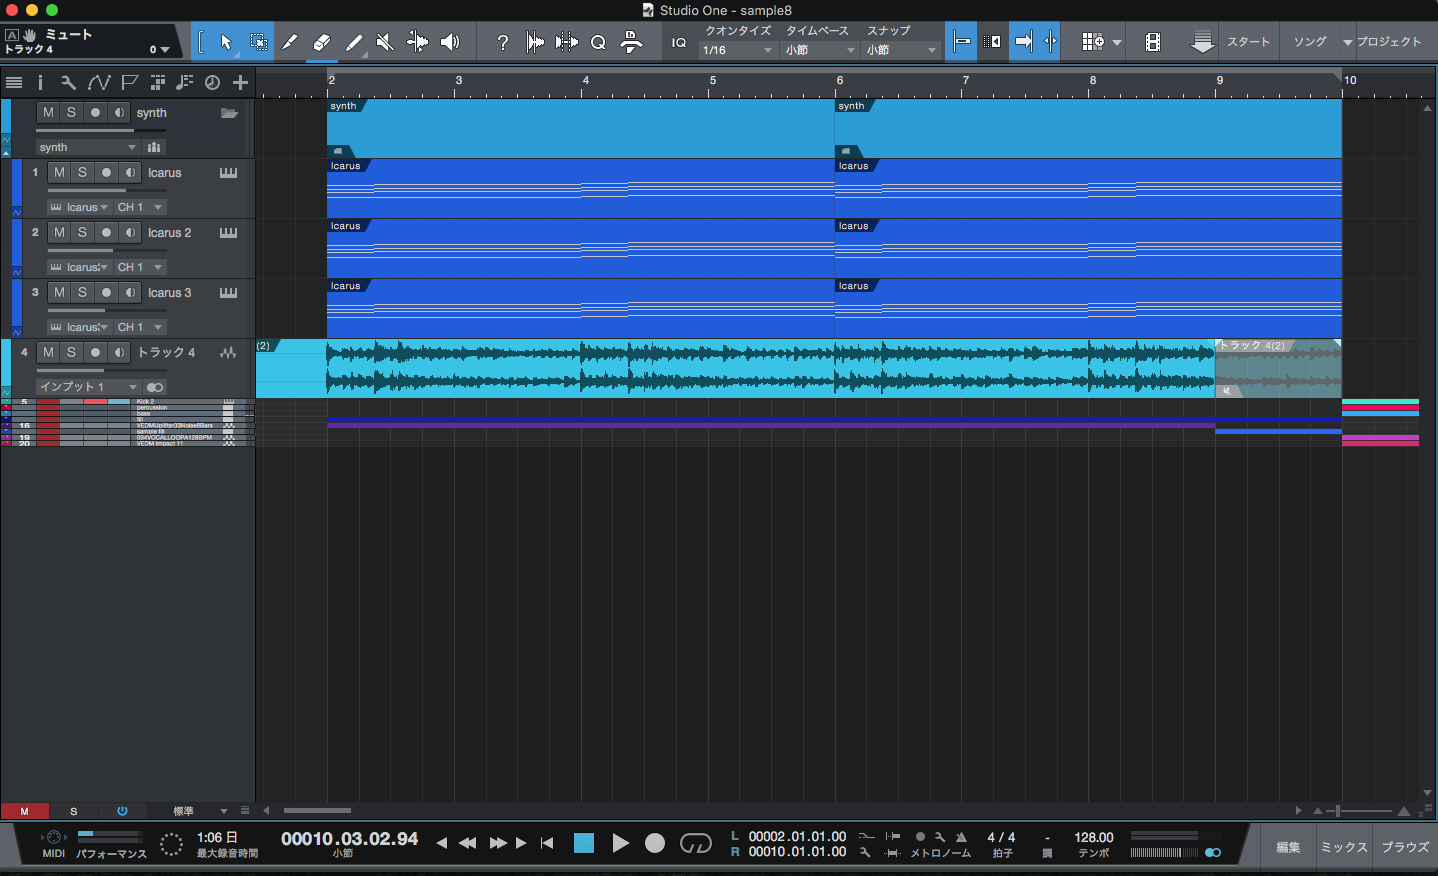
Task: Open the Inspector i icon
Action: click(40, 82)
